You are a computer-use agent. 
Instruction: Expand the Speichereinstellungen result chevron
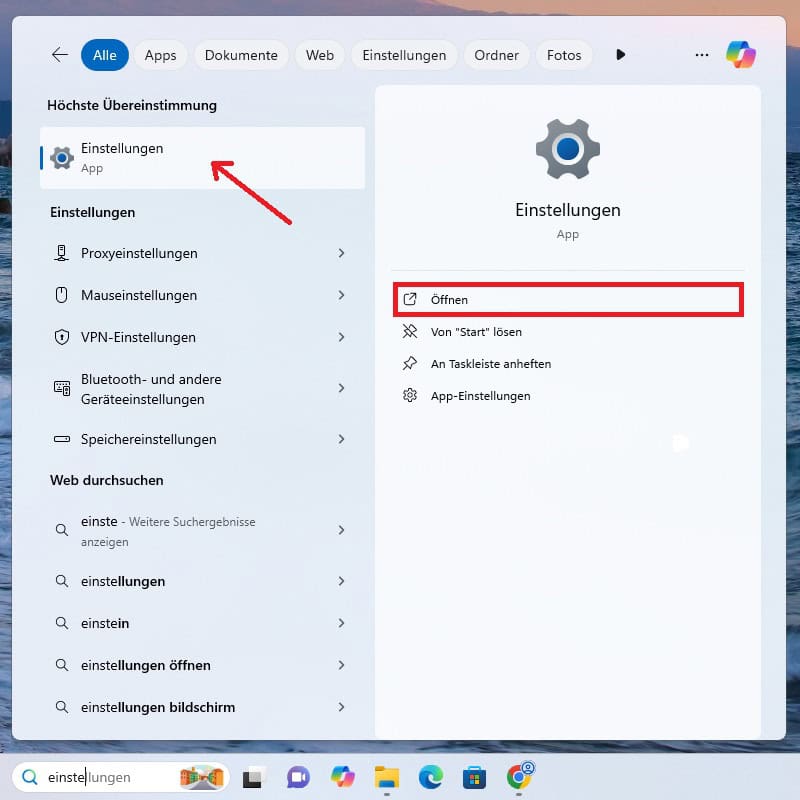point(341,439)
